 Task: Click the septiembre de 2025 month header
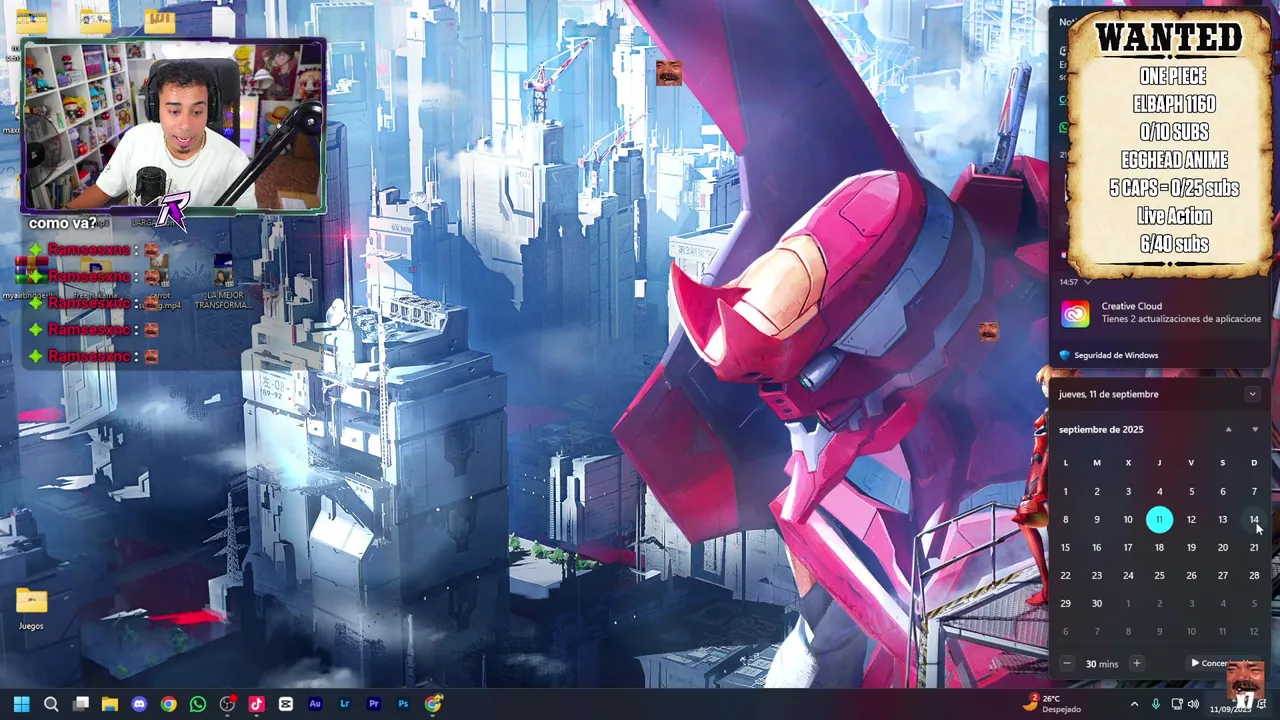(x=1101, y=429)
